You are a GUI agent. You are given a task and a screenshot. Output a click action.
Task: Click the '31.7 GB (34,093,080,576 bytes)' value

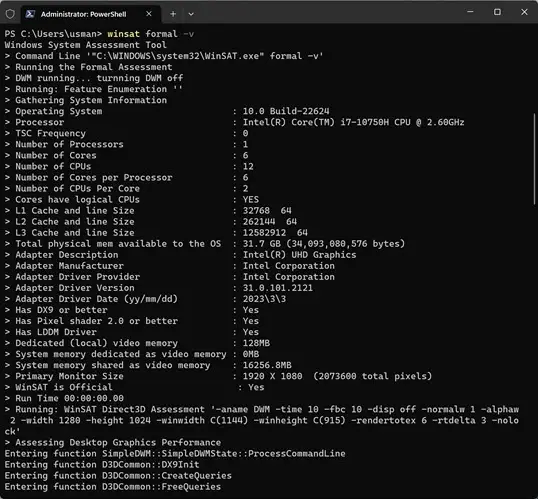324,244
